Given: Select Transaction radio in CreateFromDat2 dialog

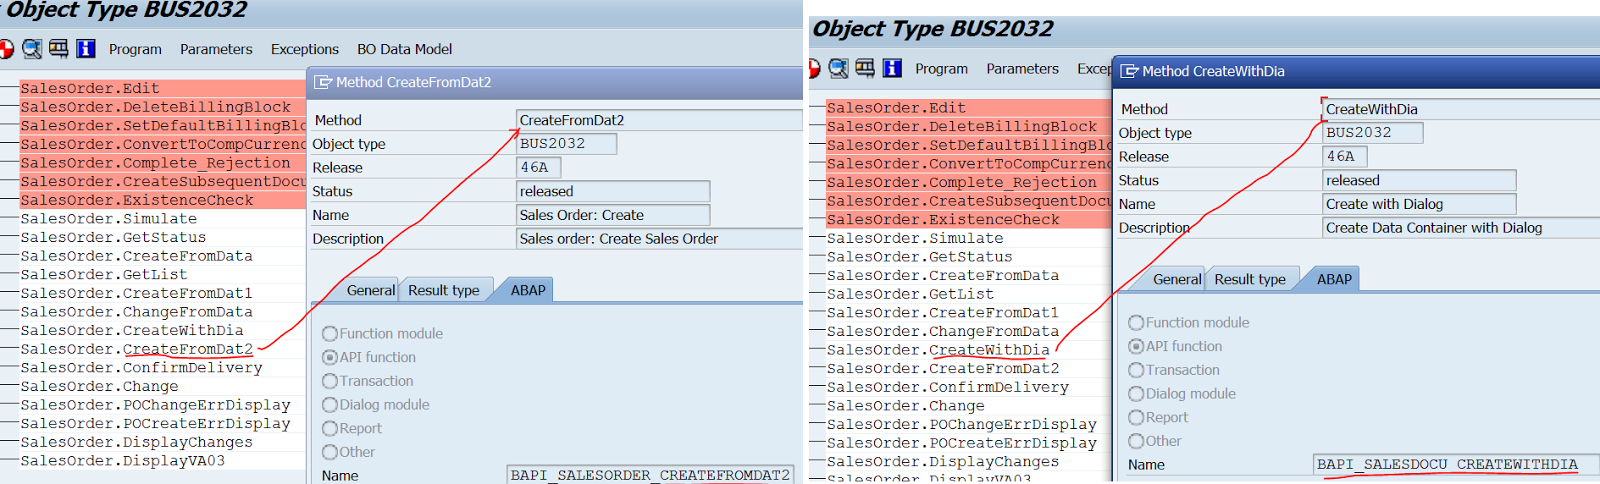Looking at the screenshot, I should [x=330, y=381].
